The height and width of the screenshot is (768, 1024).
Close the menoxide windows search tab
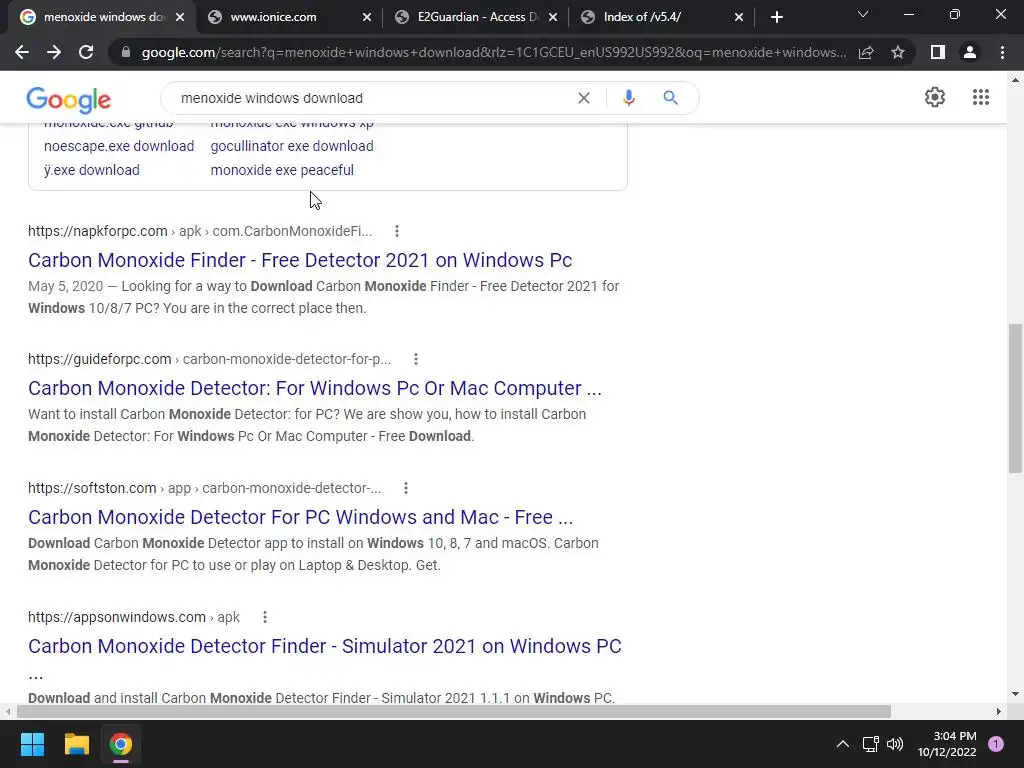[x=180, y=17]
